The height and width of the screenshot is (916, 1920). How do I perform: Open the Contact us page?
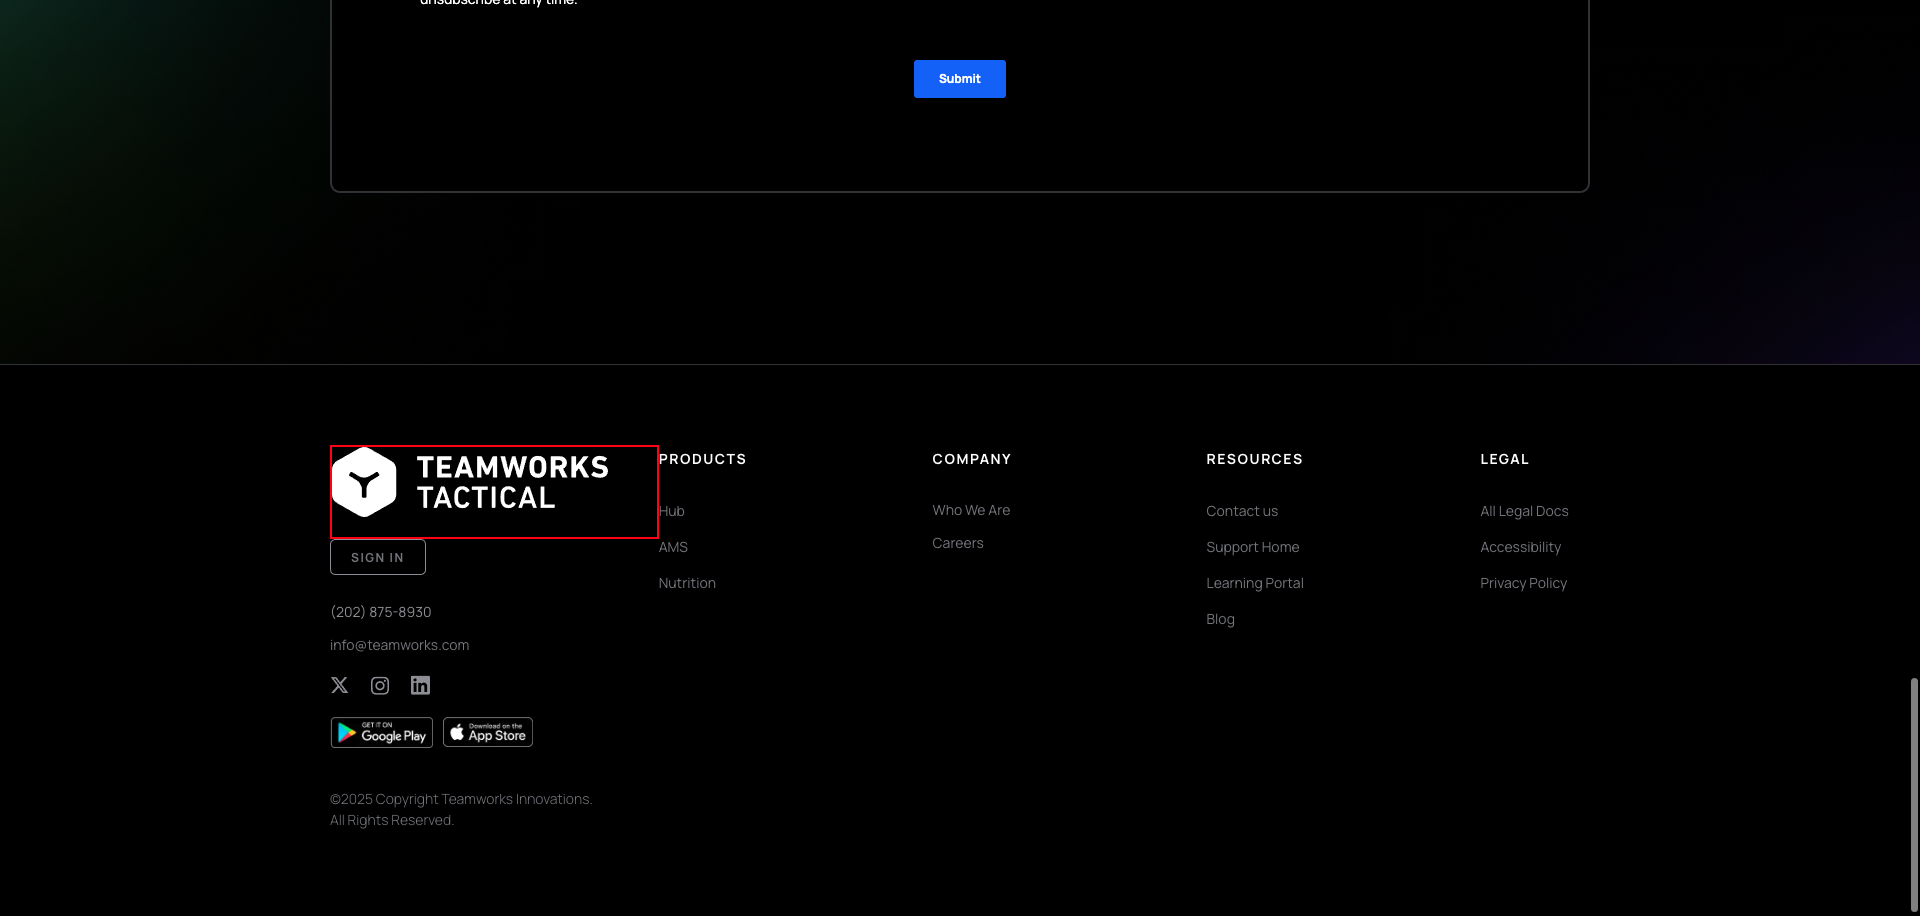point(1242,511)
